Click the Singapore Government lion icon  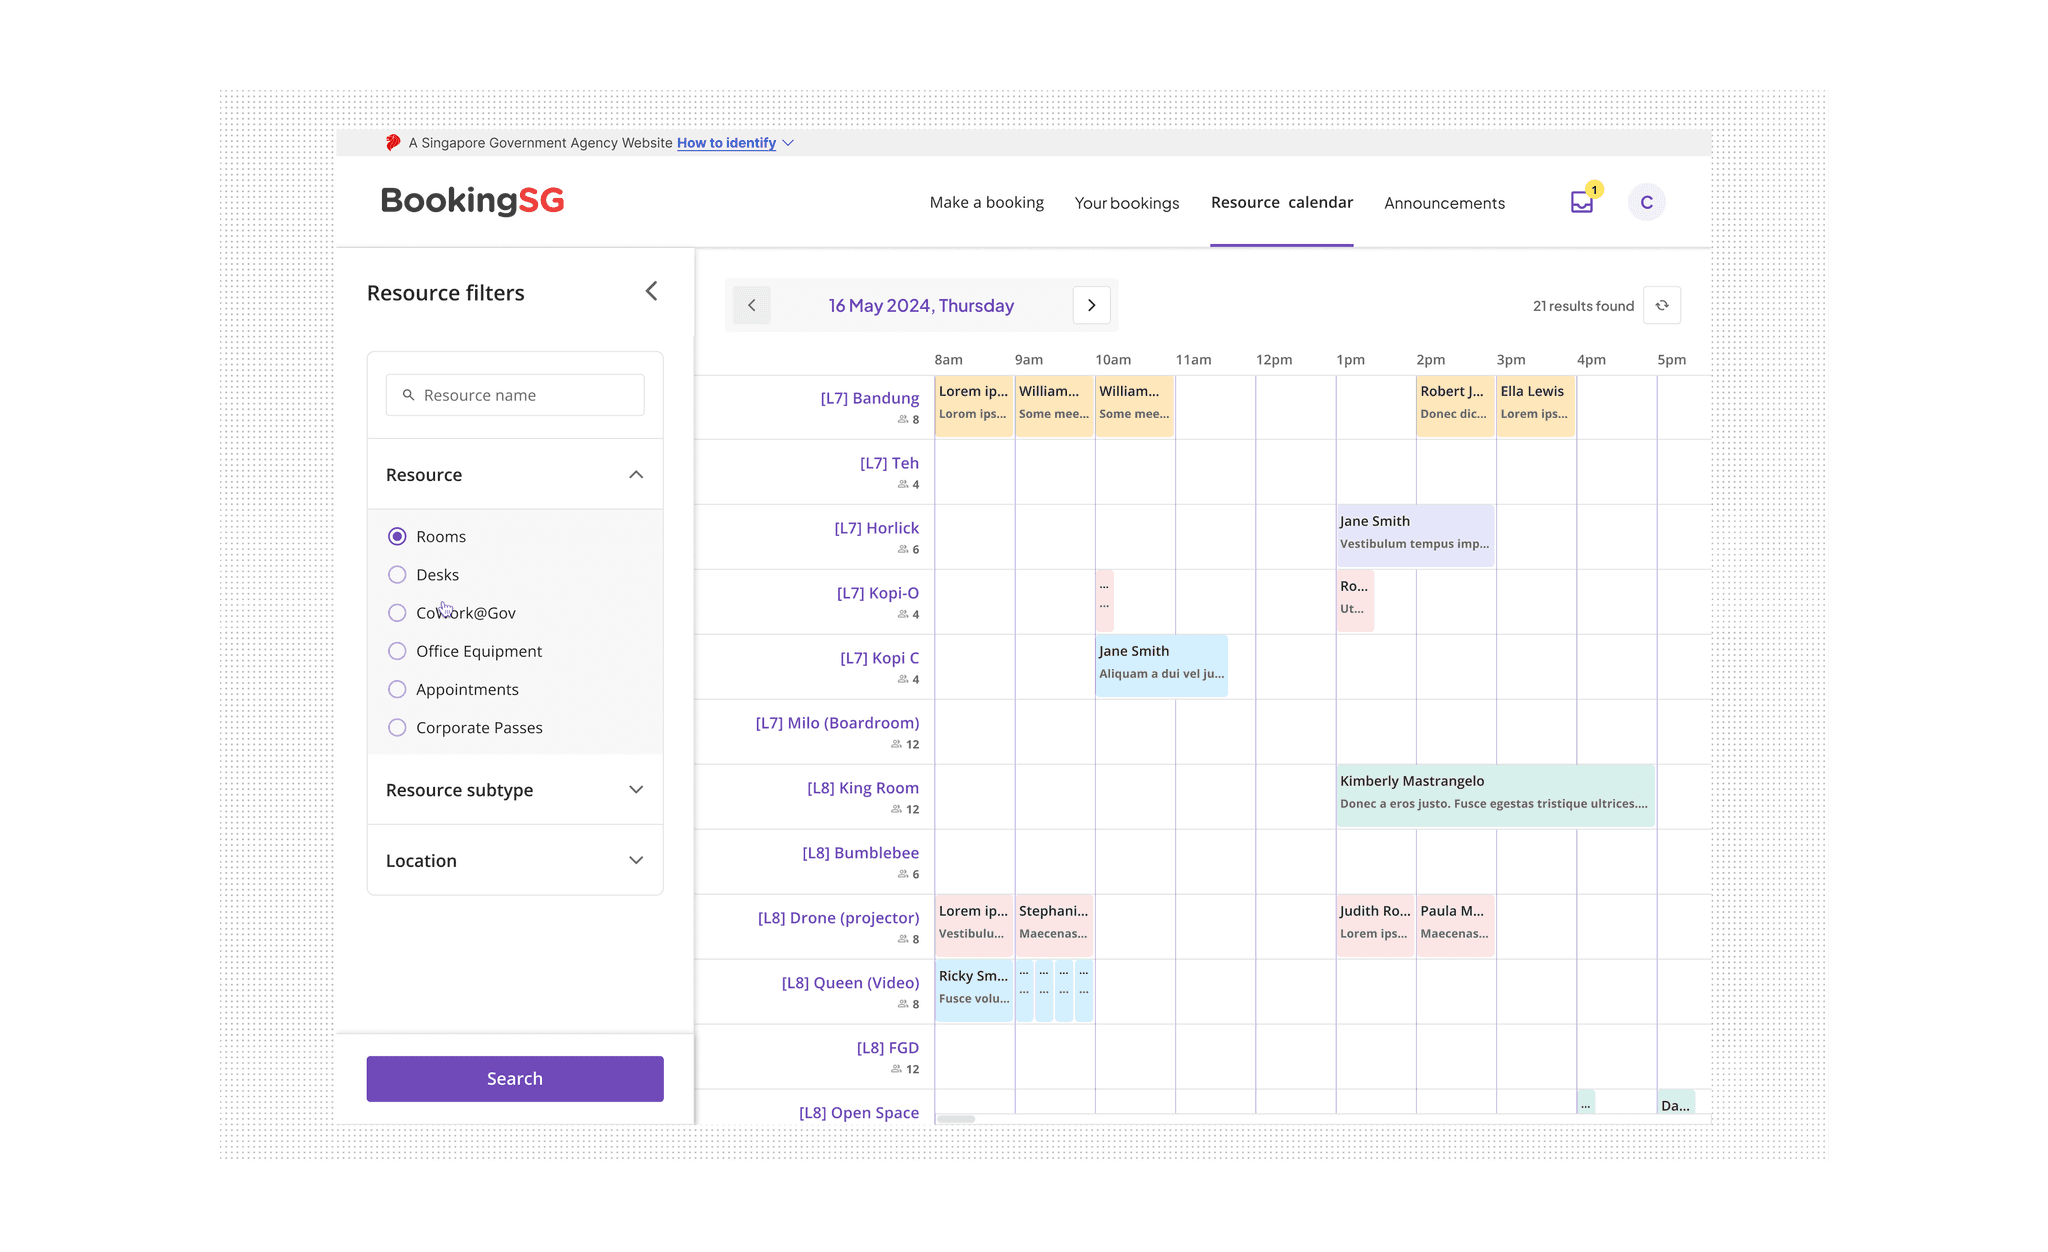click(x=393, y=143)
